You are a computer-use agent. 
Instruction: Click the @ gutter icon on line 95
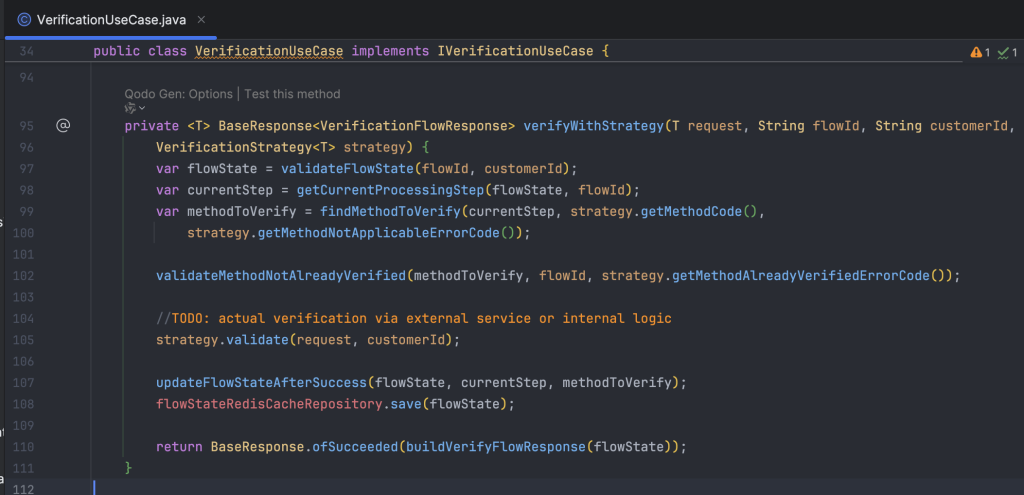click(63, 125)
